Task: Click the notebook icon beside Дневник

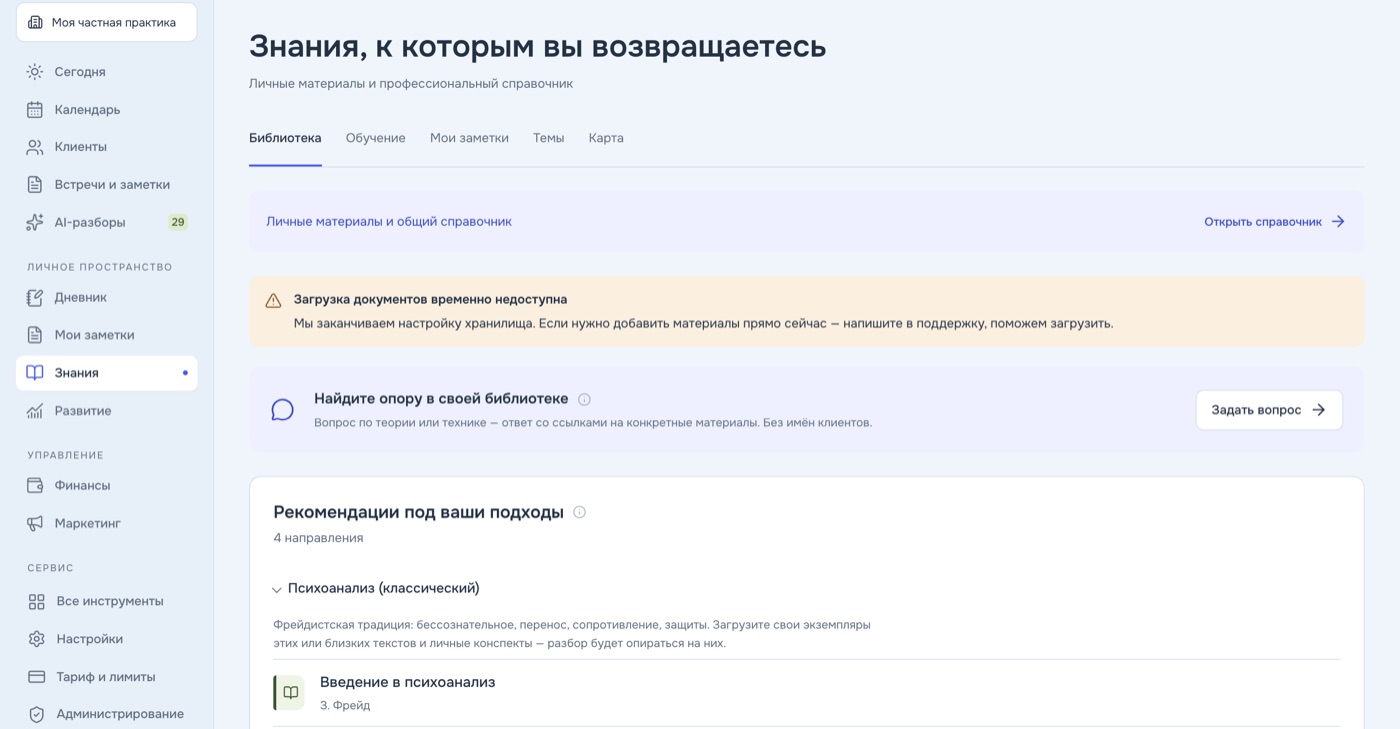Action: click(x=35, y=298)
